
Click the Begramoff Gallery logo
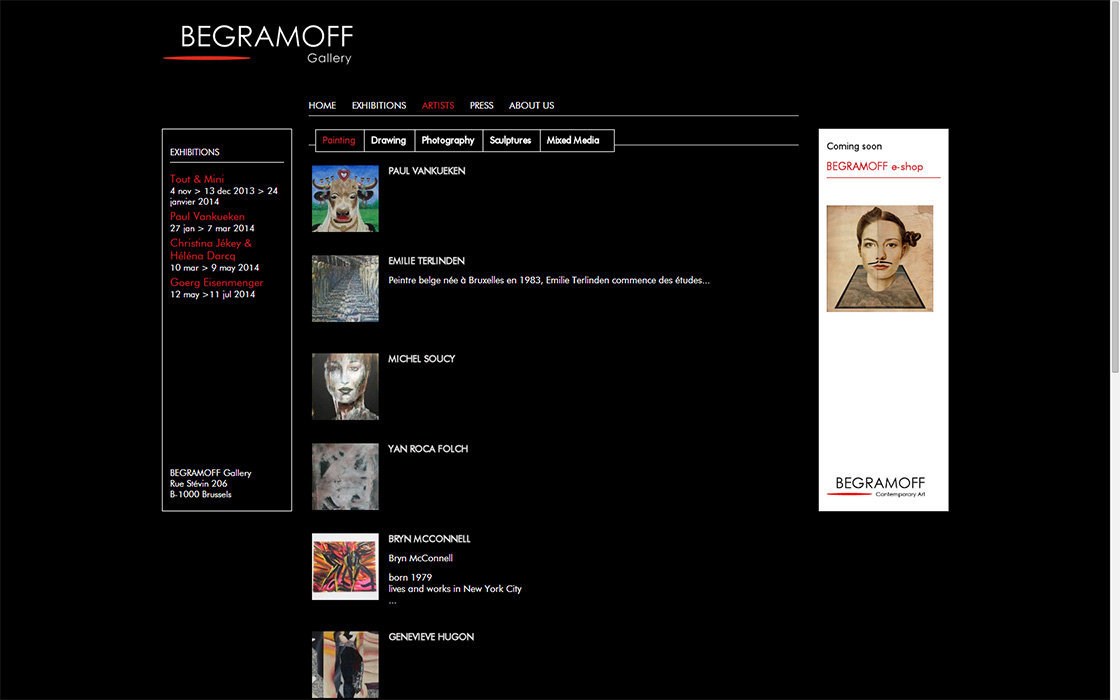coord(258,43)
